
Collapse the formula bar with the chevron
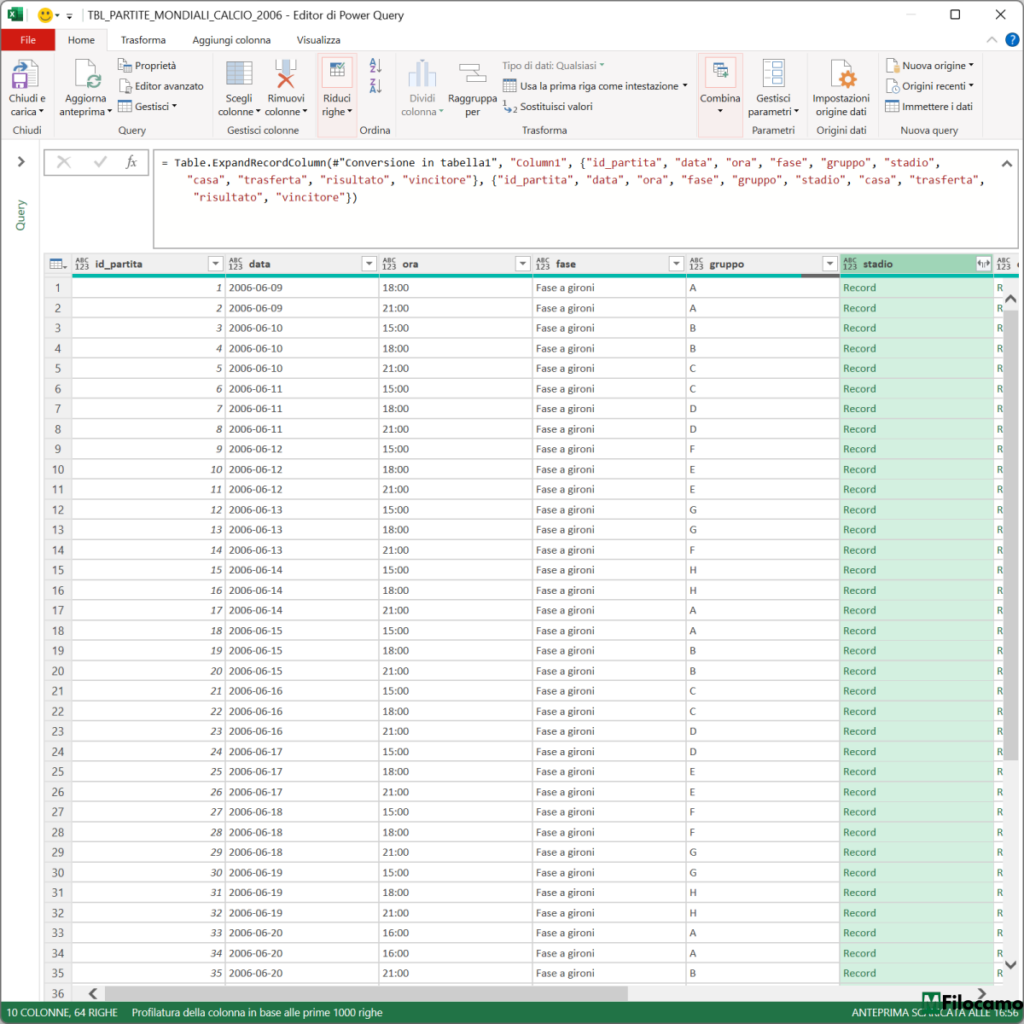pyautogui.click(x=1006, y=163)
